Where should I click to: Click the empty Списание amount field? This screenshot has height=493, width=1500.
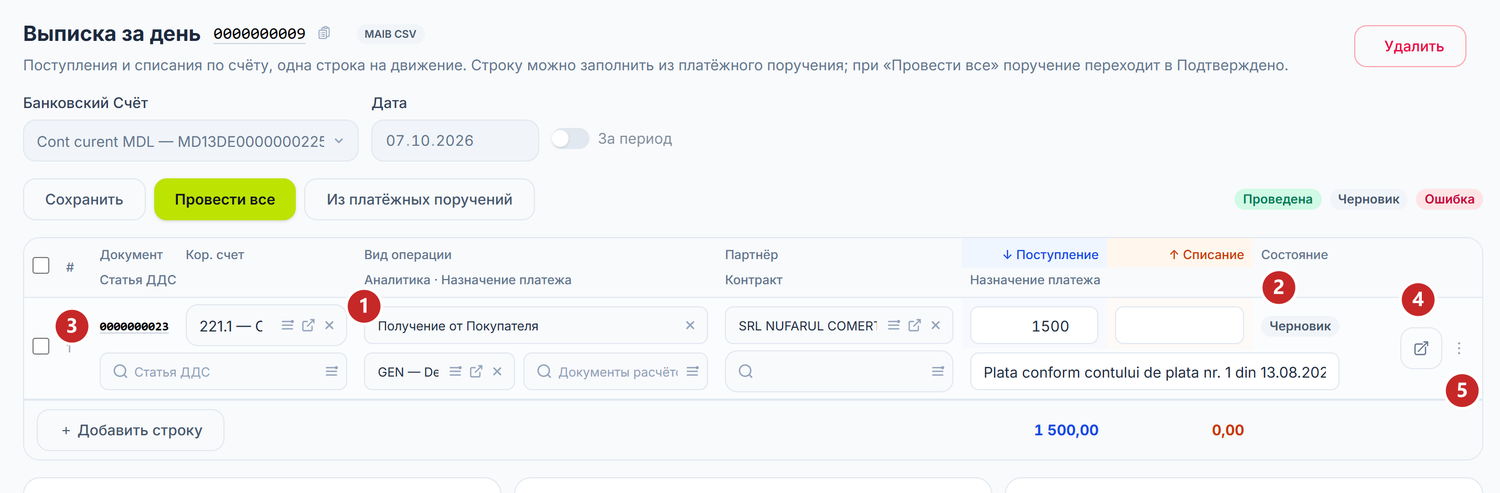tap(1179, 325)
